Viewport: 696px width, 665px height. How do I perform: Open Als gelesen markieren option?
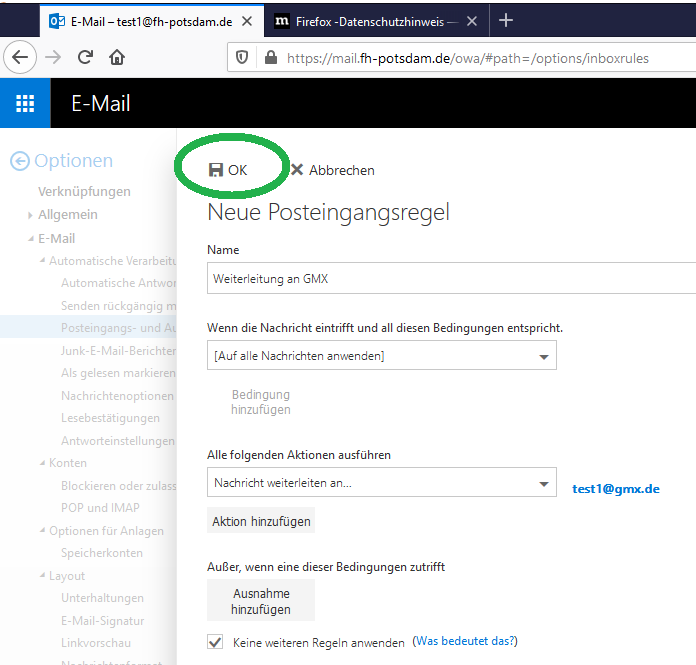119,373
